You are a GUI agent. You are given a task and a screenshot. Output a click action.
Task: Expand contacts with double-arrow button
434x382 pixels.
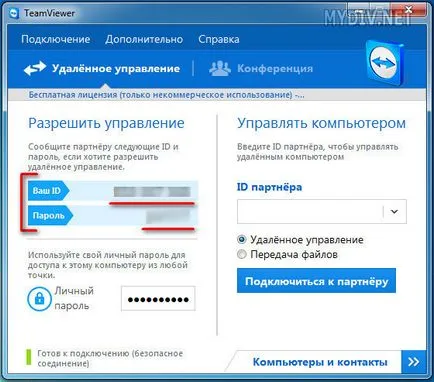click(x=414, y=362)
